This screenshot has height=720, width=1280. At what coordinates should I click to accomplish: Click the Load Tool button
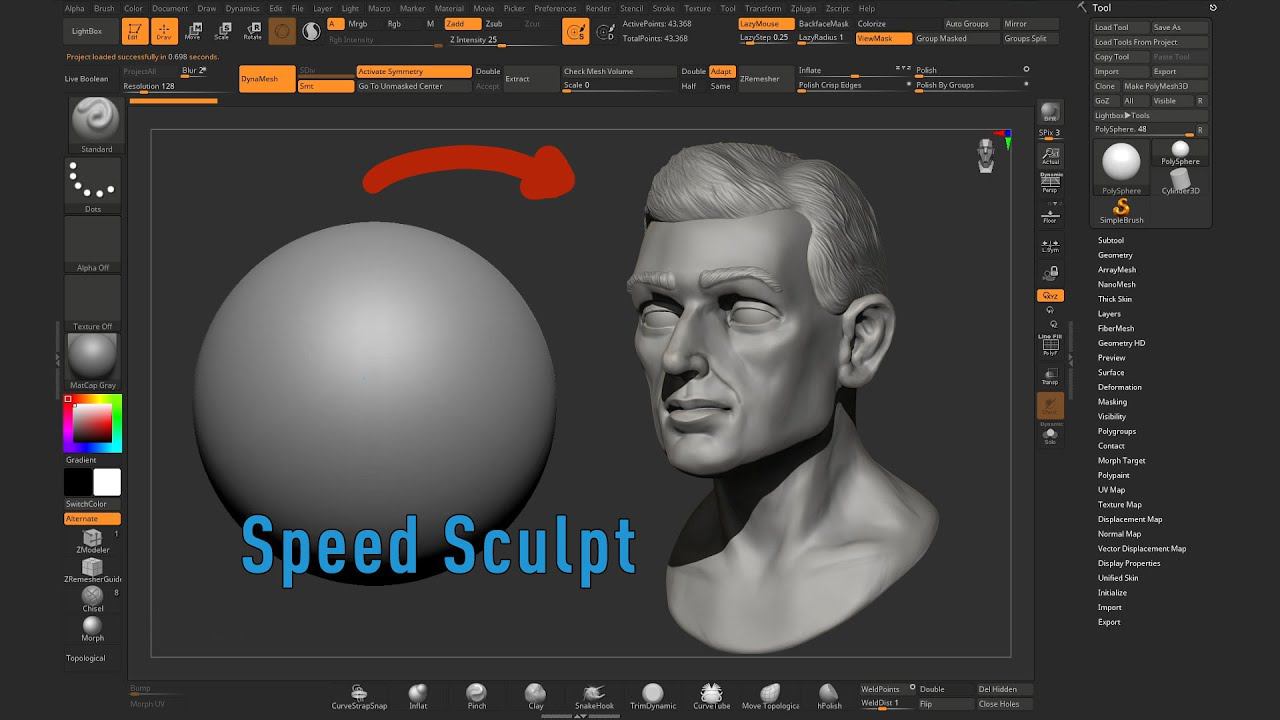point(1120,28)
